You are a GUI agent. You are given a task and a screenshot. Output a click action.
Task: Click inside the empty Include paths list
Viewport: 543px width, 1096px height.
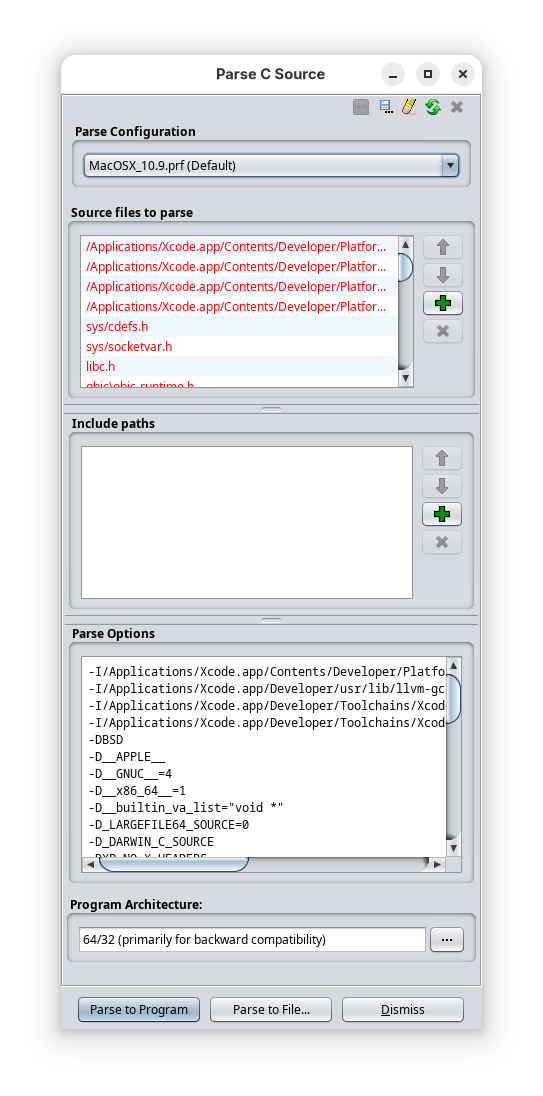point(247,523)
